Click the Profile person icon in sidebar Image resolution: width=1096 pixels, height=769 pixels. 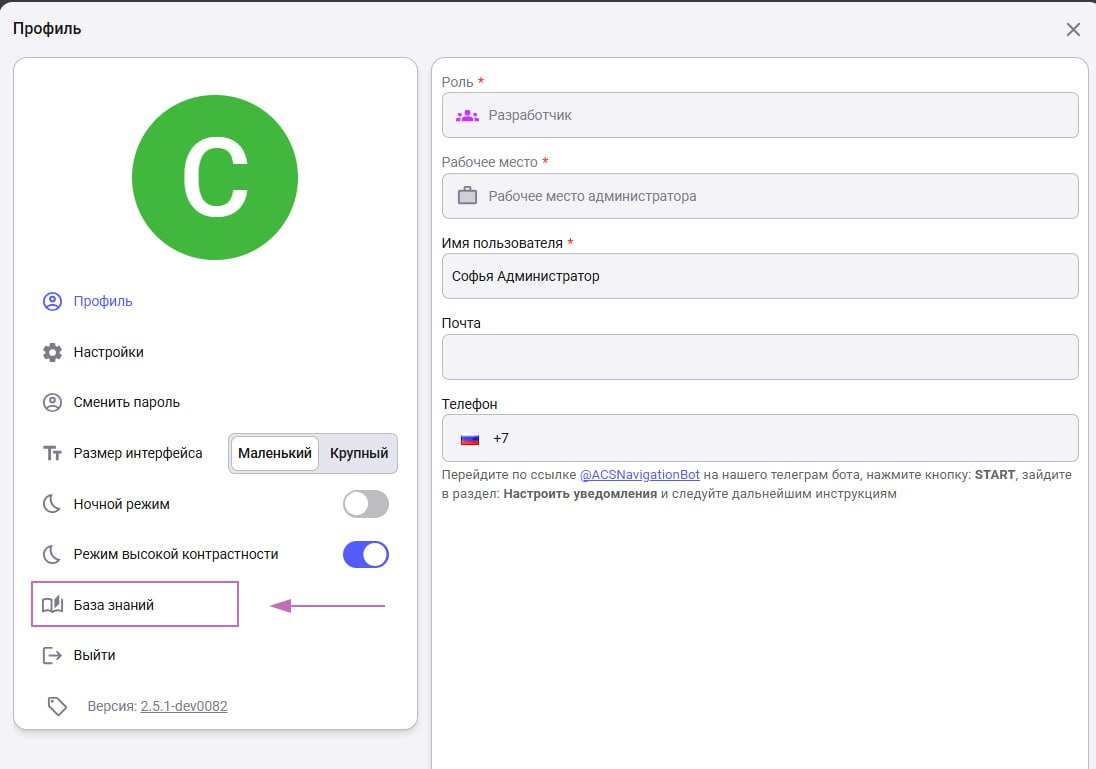point(52,301)
